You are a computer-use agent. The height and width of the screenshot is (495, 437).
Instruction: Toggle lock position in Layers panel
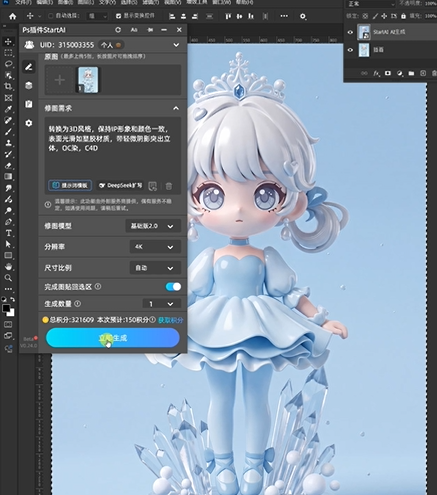(384, 16)
